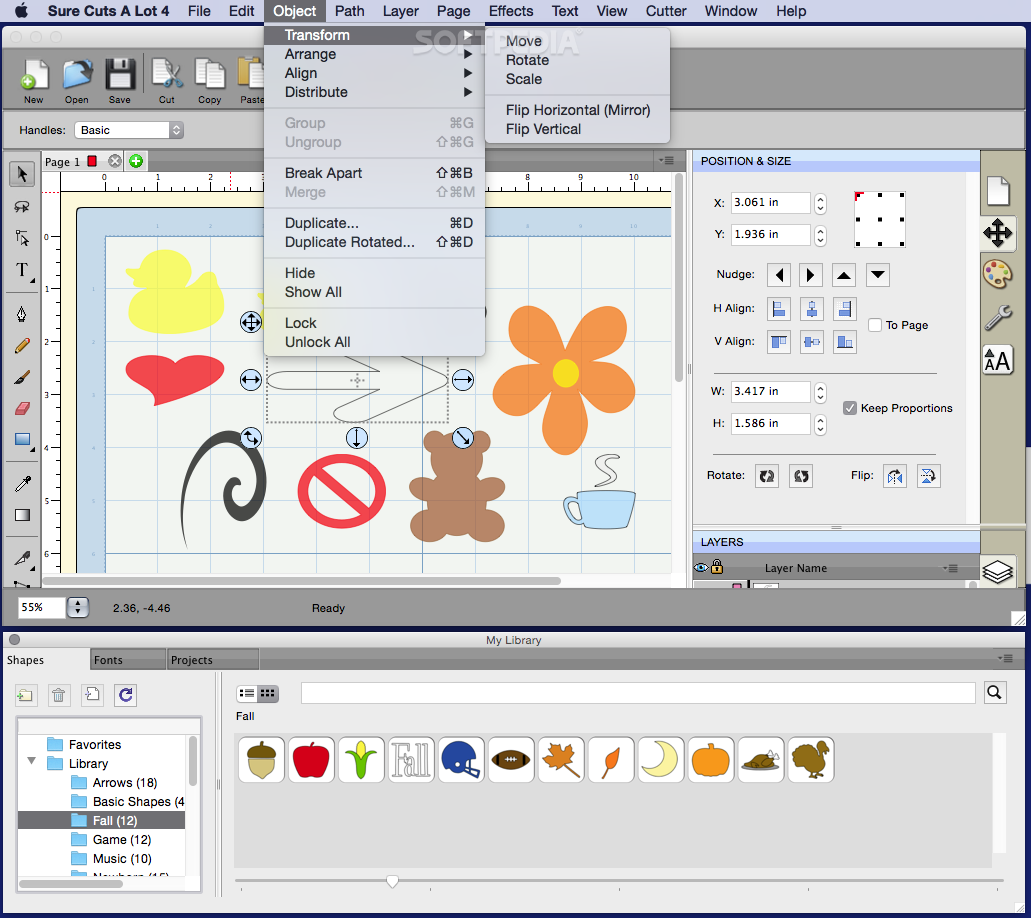This screenshot has width=1031, height=918.
Task: Collapse the Library tree folder
Action: pyautogui.click(x=31, y=761)
